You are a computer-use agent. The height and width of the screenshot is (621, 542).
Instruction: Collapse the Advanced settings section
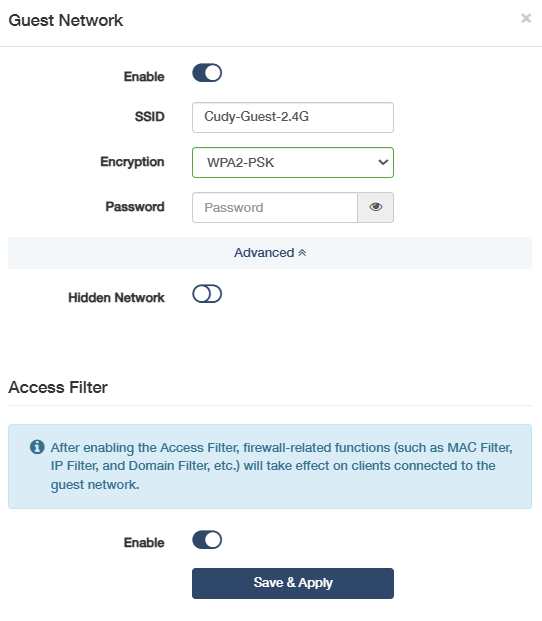pos(270,253)
